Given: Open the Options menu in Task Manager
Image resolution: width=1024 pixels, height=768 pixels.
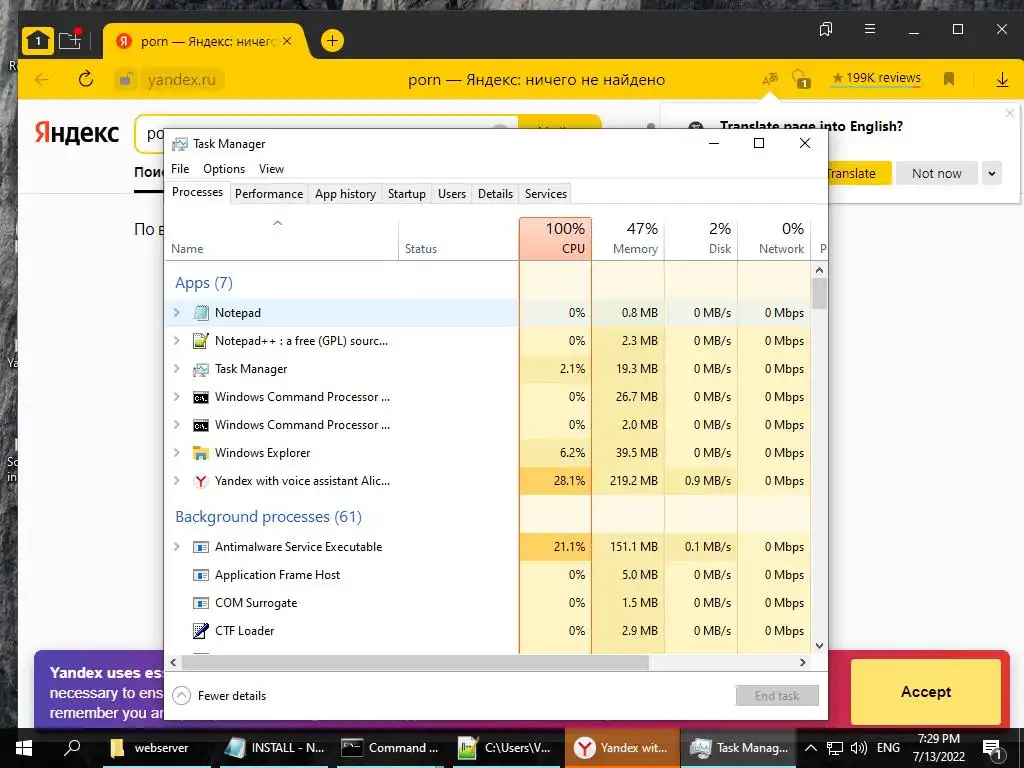Looking at the screenshot, I should point(224,168).
